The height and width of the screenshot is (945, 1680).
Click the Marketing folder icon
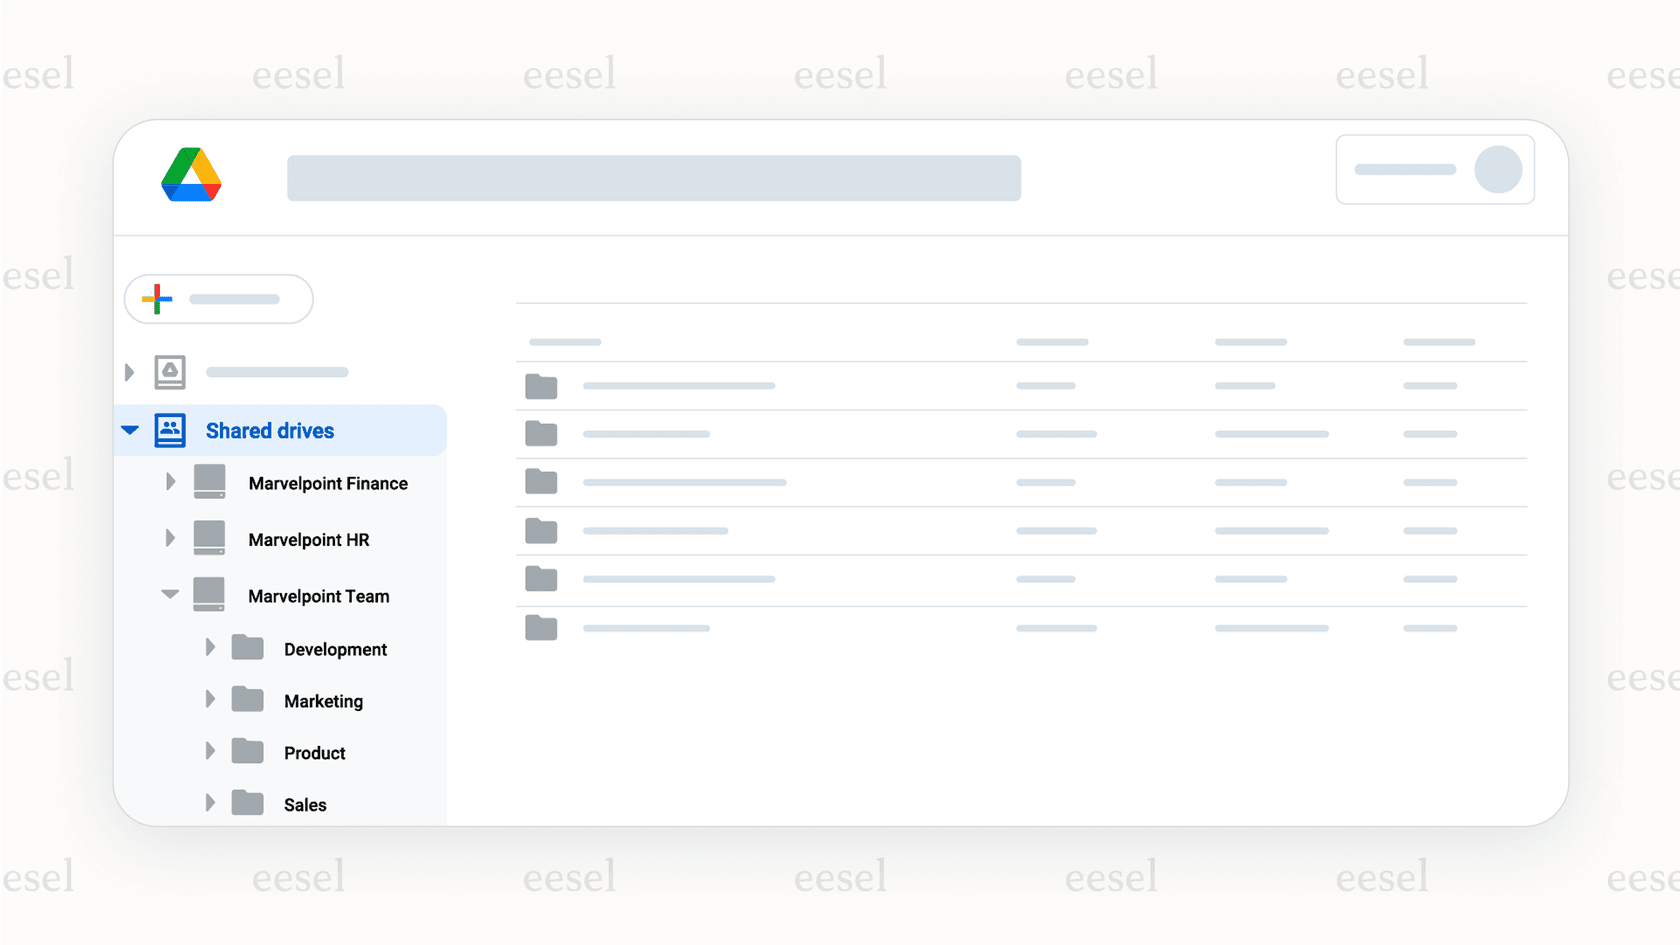click(248, 700)
